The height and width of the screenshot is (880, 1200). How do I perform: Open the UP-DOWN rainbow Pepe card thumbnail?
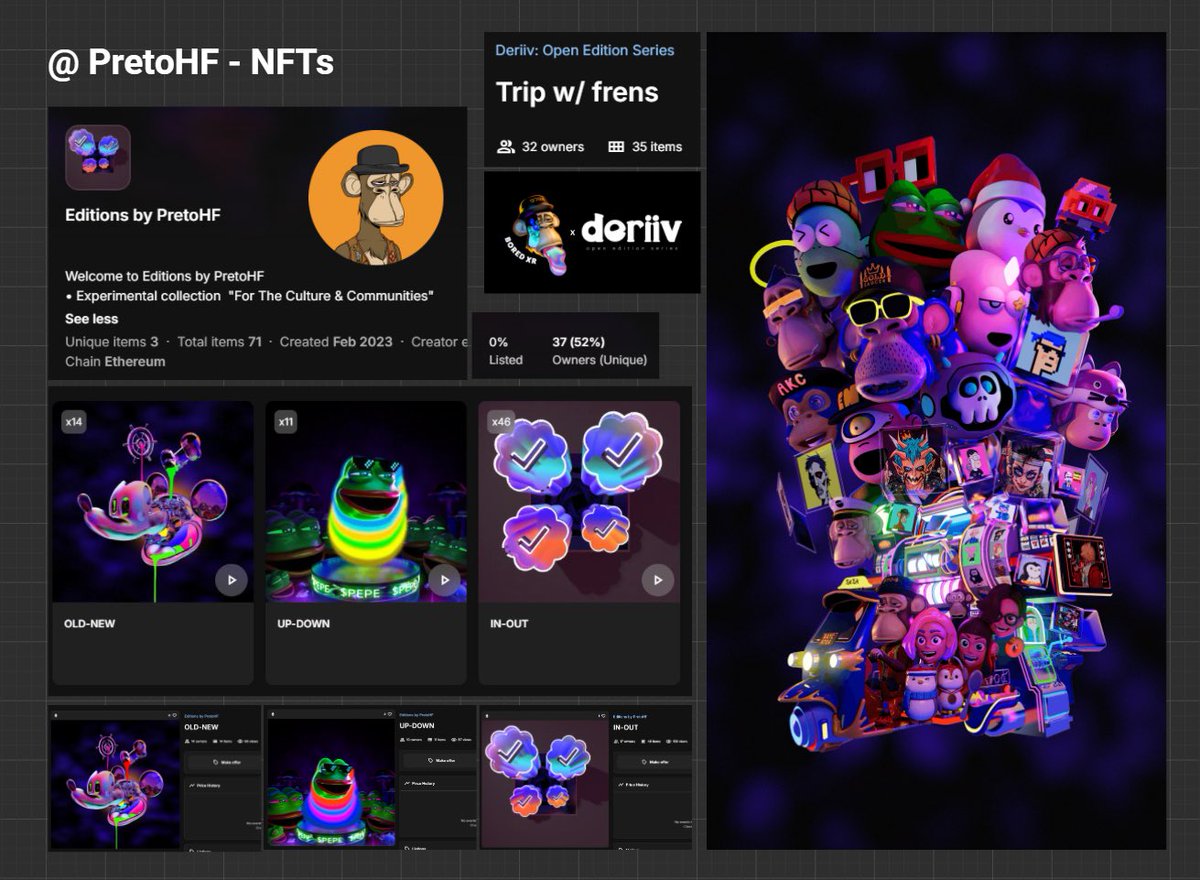tap(366, 502)
